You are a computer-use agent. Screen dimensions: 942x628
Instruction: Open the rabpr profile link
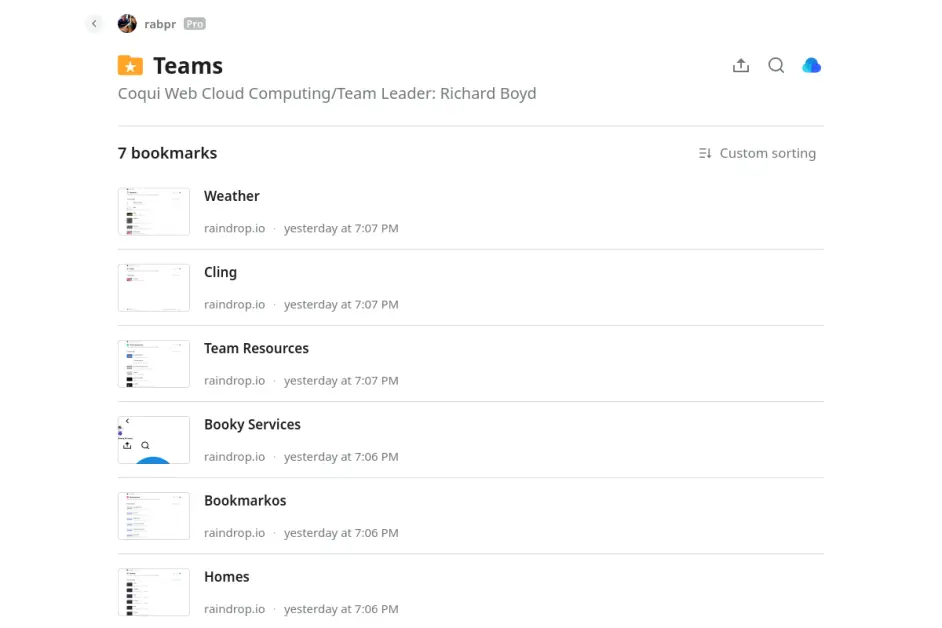point(160,24)
